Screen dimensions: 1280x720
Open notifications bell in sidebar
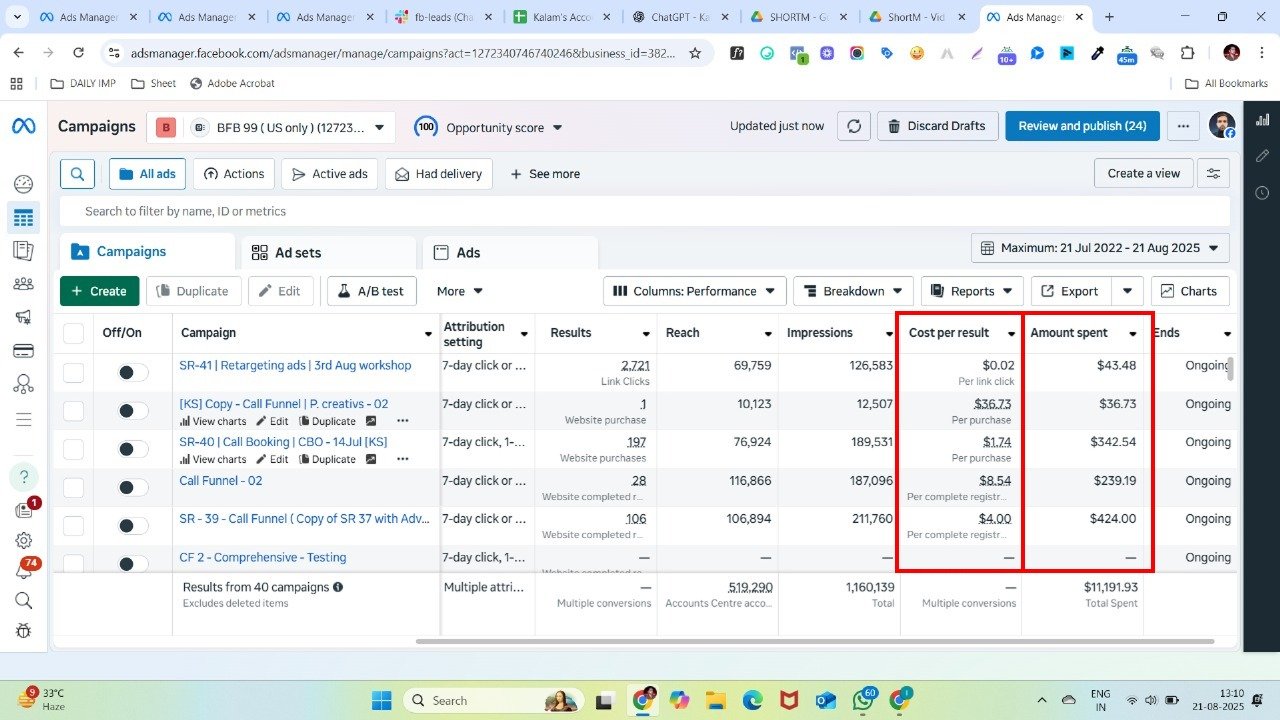coord(23,571)
